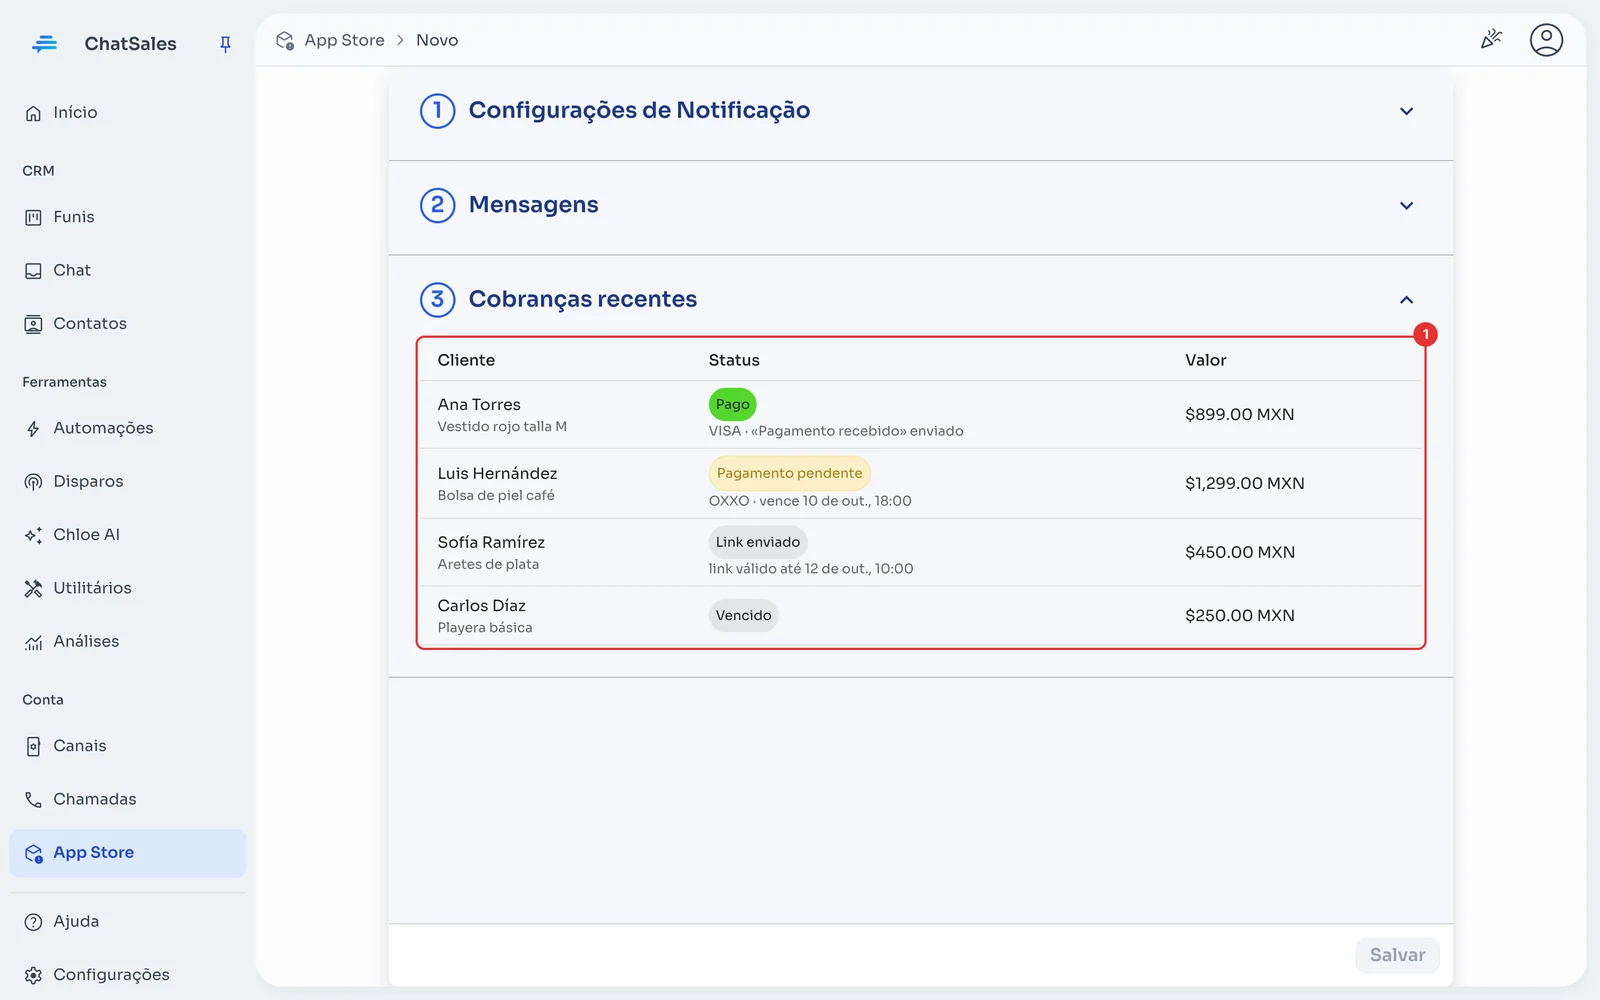Click the Novo breadcrumb item
Viewport: 1600px width, 1000px height.
pos(437,40)
